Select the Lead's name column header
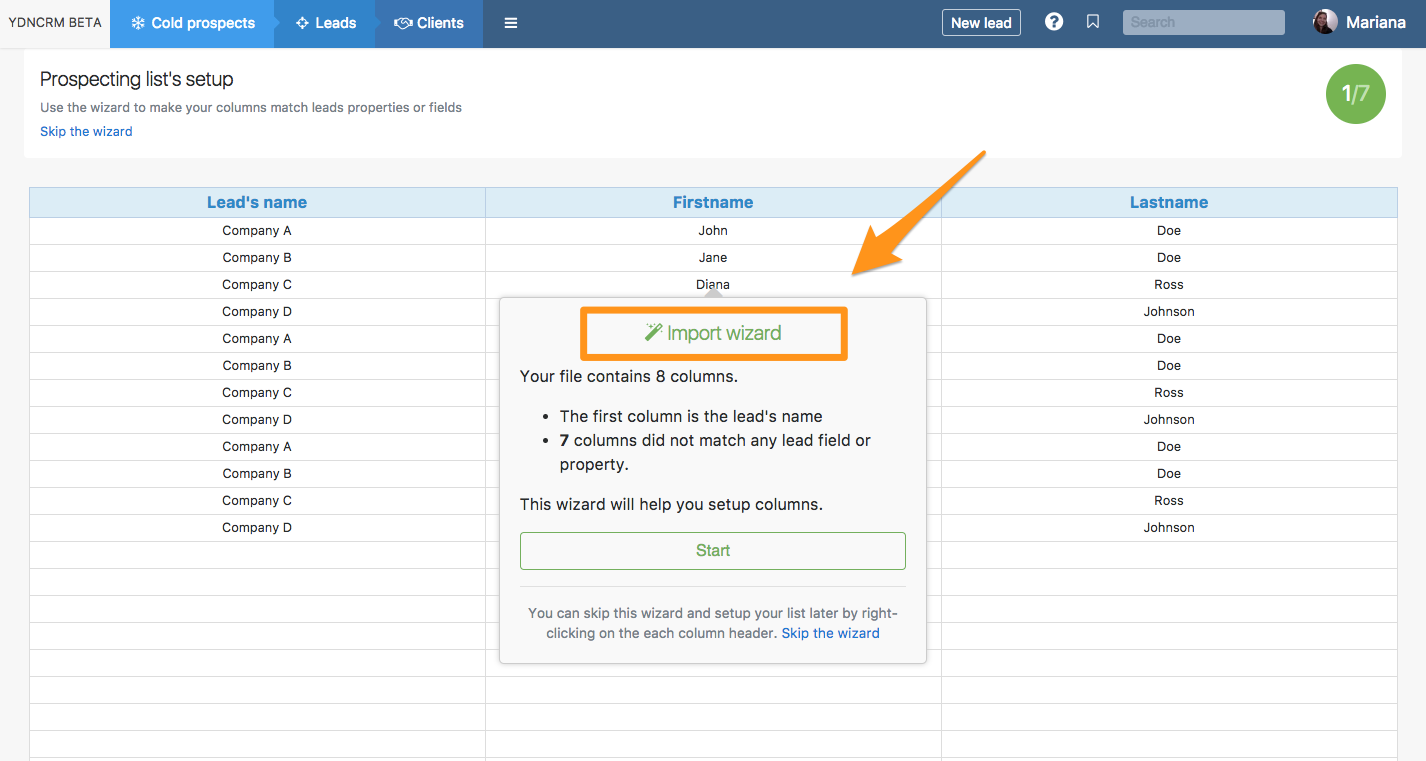This screenshot has width=1426, height=761. point(257,202)
